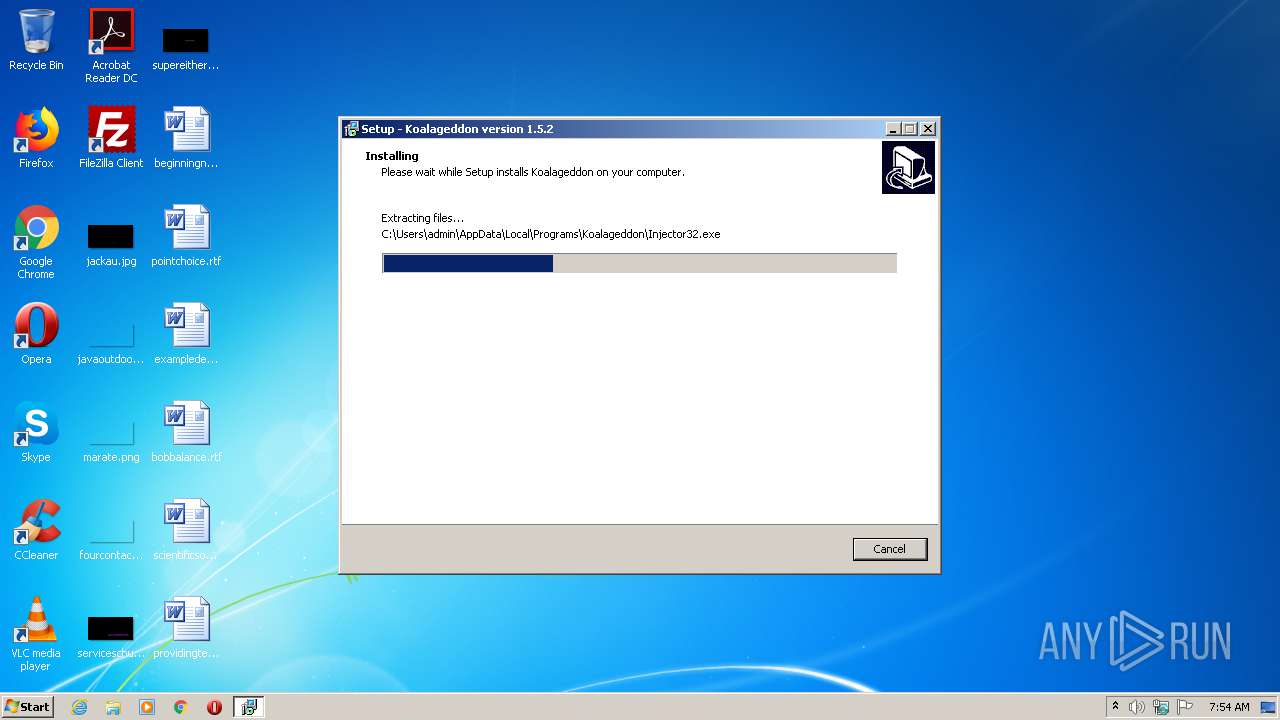Select the Google Chrome desktop shortcut
1280x720 pixels.
point(36,242)
